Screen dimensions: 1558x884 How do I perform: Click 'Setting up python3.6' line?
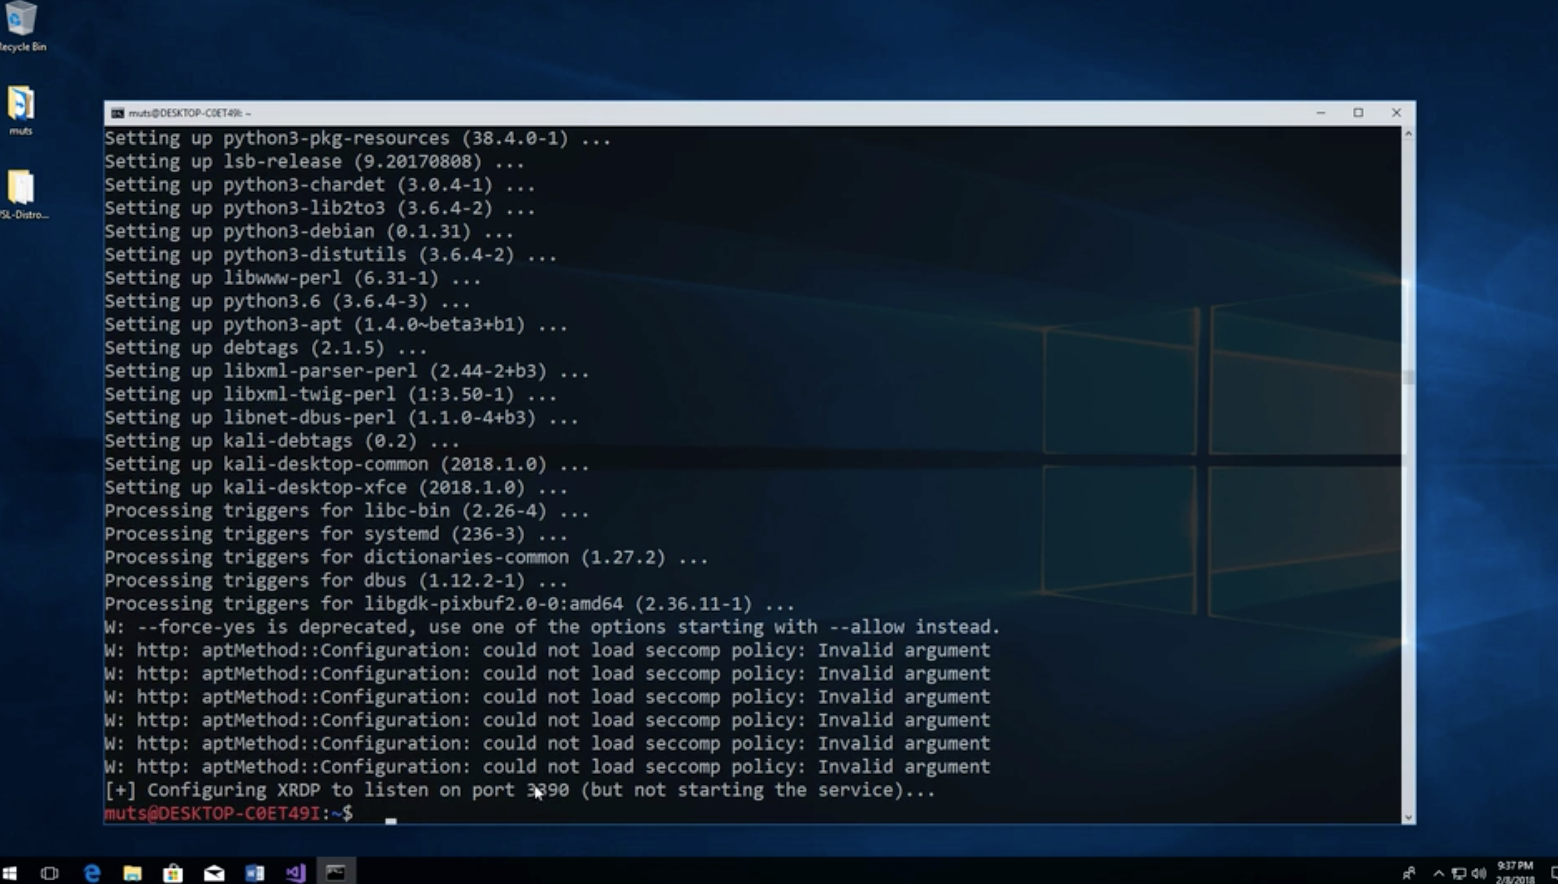(287, 301)
